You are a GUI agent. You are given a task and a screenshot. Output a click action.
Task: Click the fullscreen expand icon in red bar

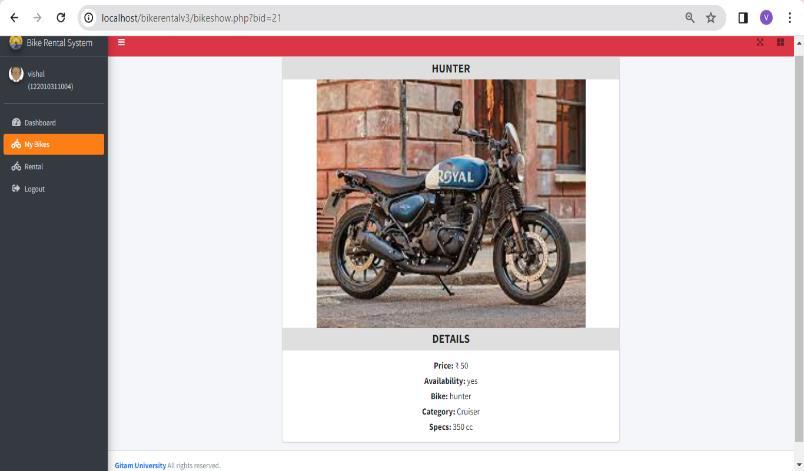760,42
